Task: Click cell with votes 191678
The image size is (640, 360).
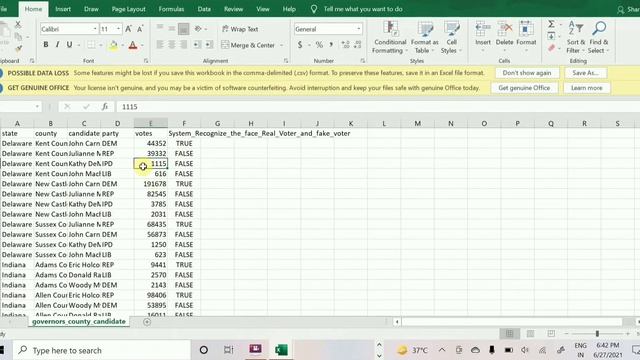Action: (151, 184)
